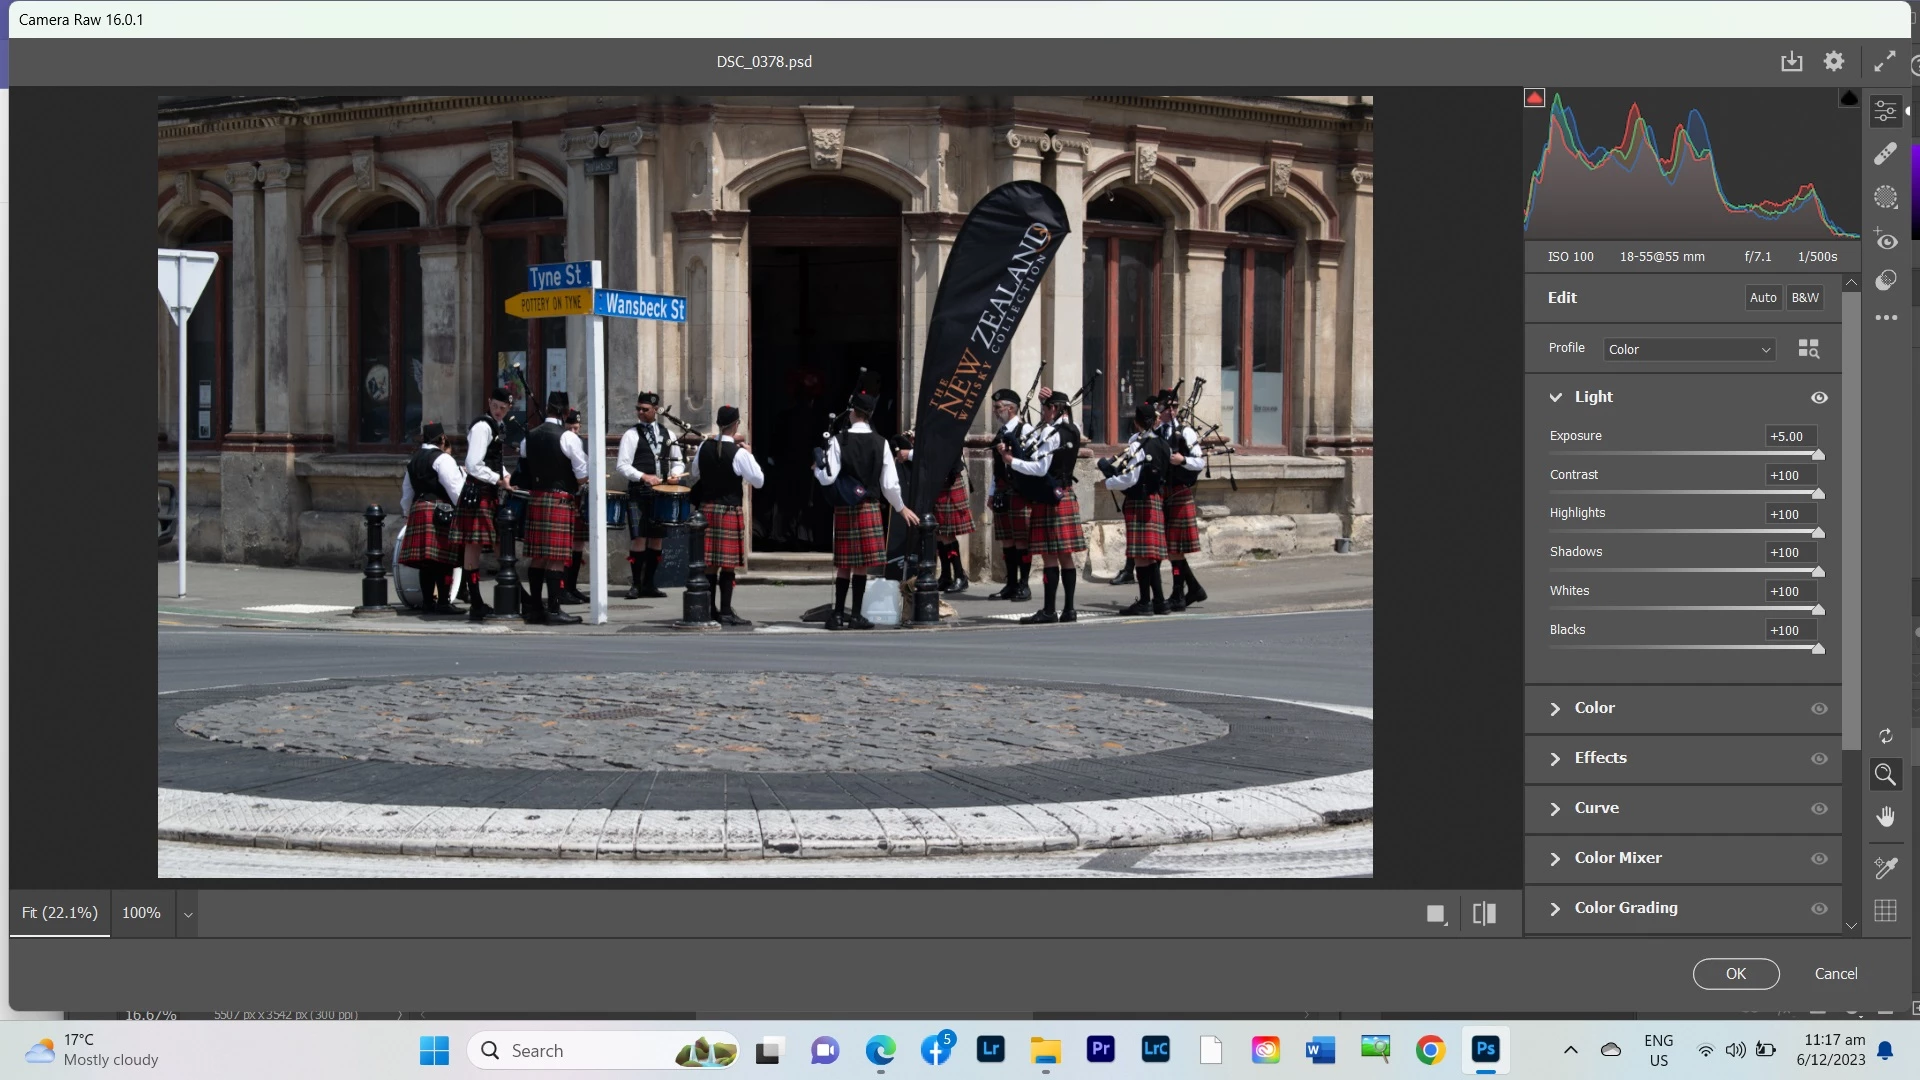Screen dimensions: 1920x1080
Task: Select the Red Eye removal tool
Action: (1885, 240)
